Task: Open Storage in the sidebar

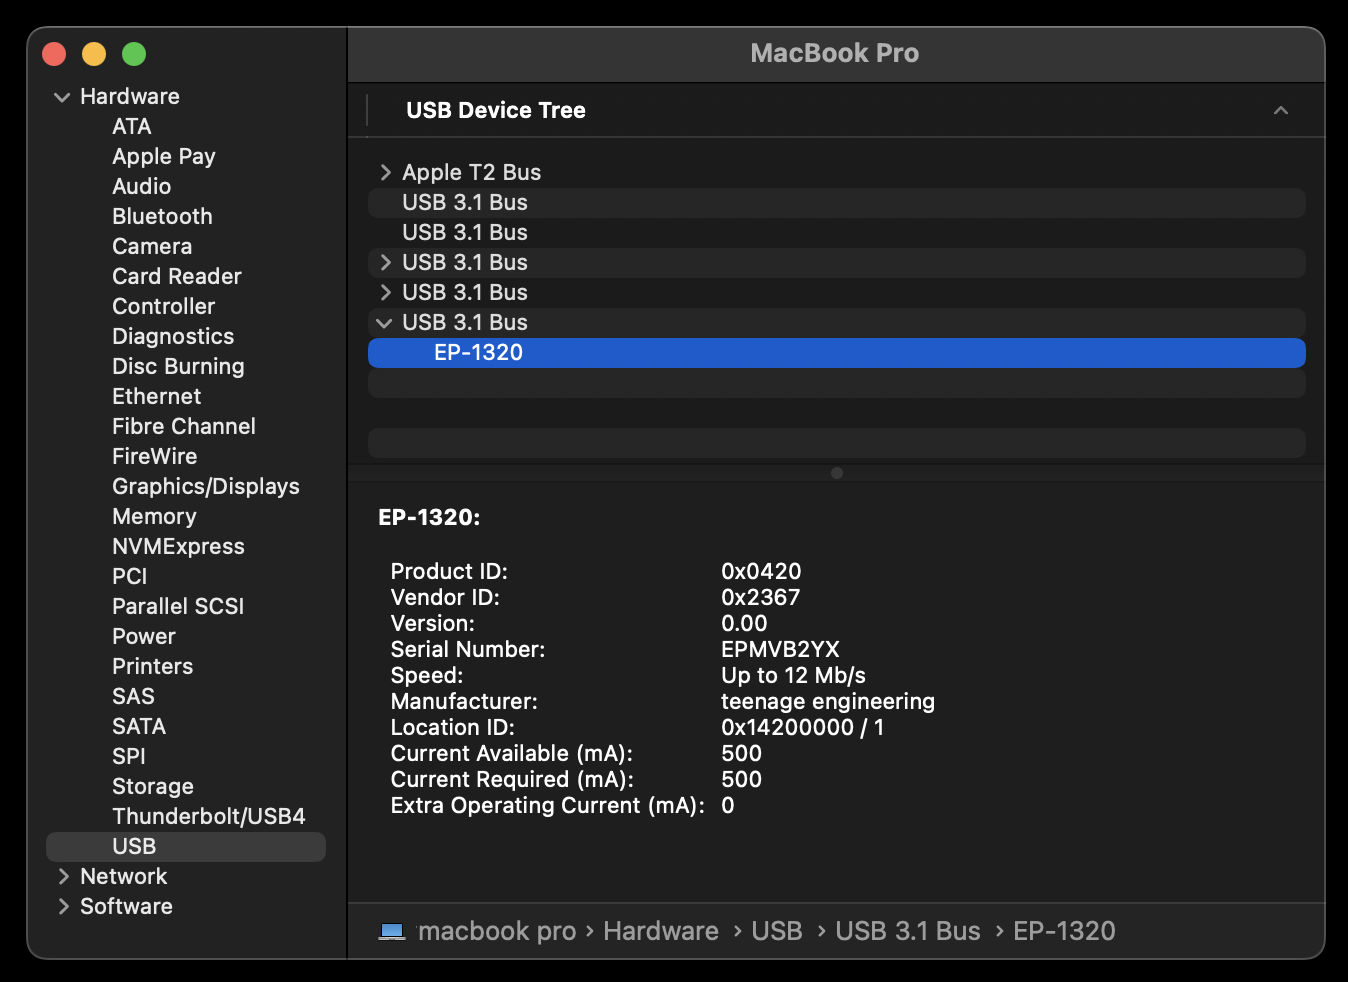Action: coord(153,787)
